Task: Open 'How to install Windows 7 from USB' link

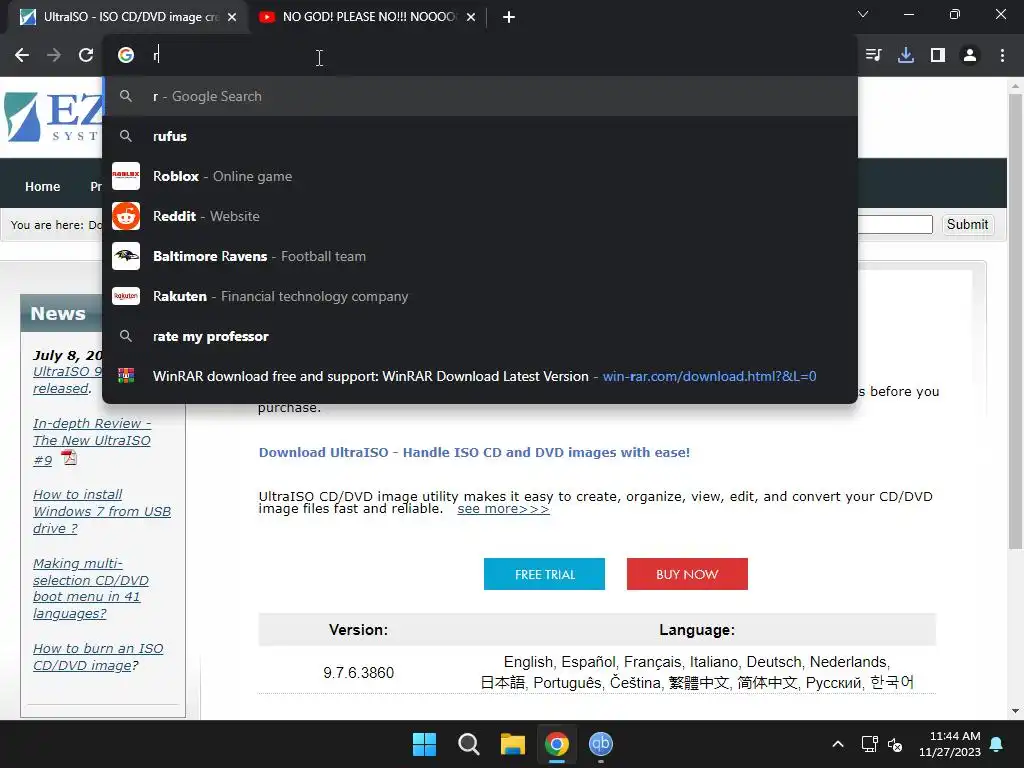Action: click(x=101, y=511)
